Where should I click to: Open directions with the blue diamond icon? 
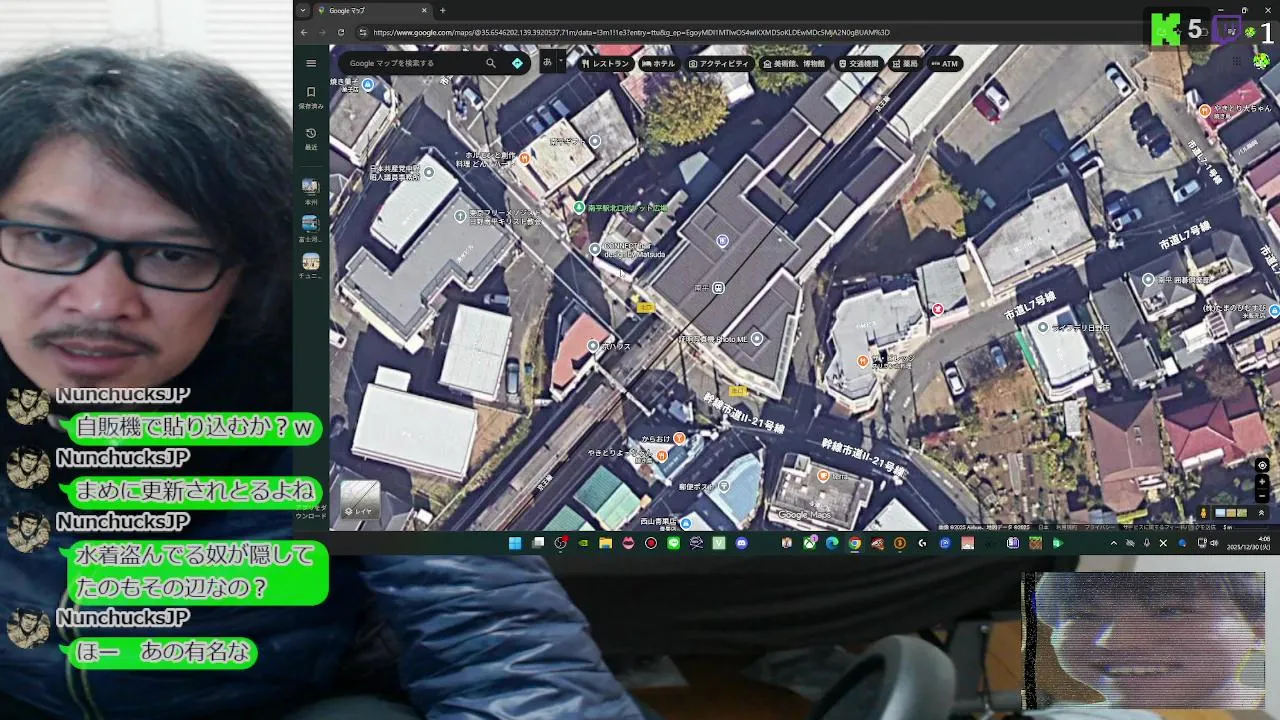(517, 63)
